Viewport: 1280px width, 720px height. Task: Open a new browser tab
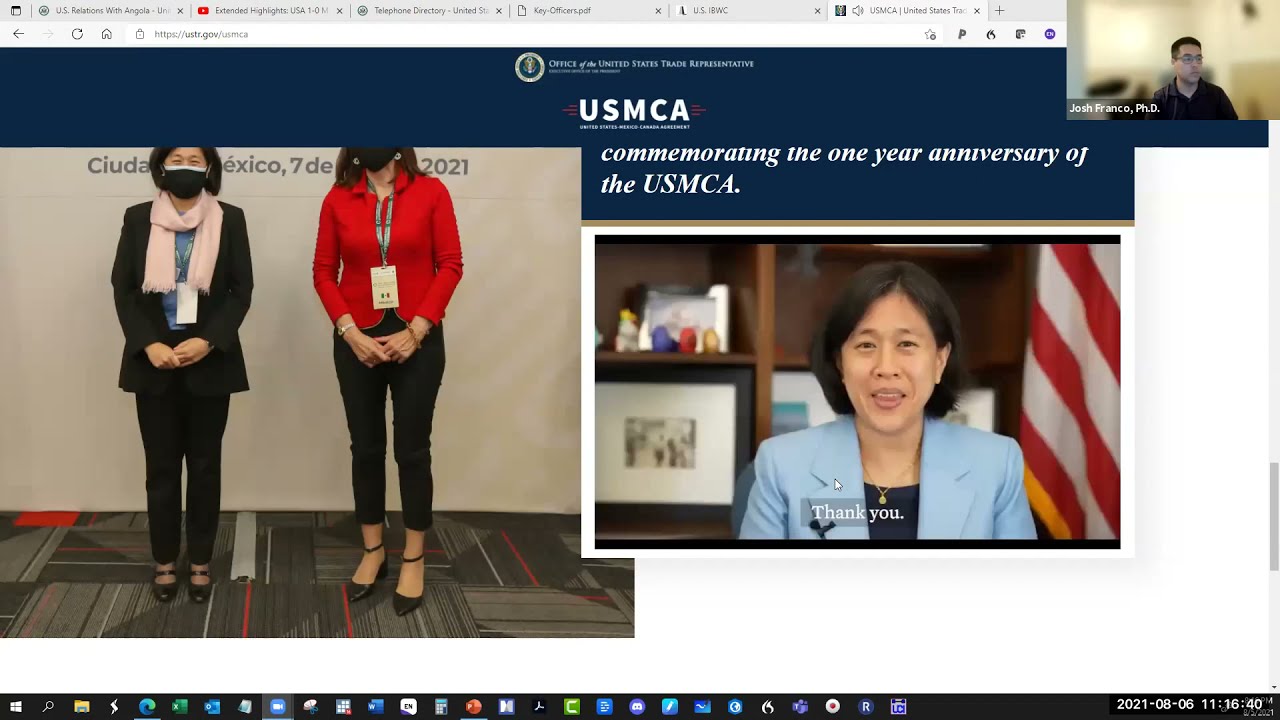tap(999, 11)
